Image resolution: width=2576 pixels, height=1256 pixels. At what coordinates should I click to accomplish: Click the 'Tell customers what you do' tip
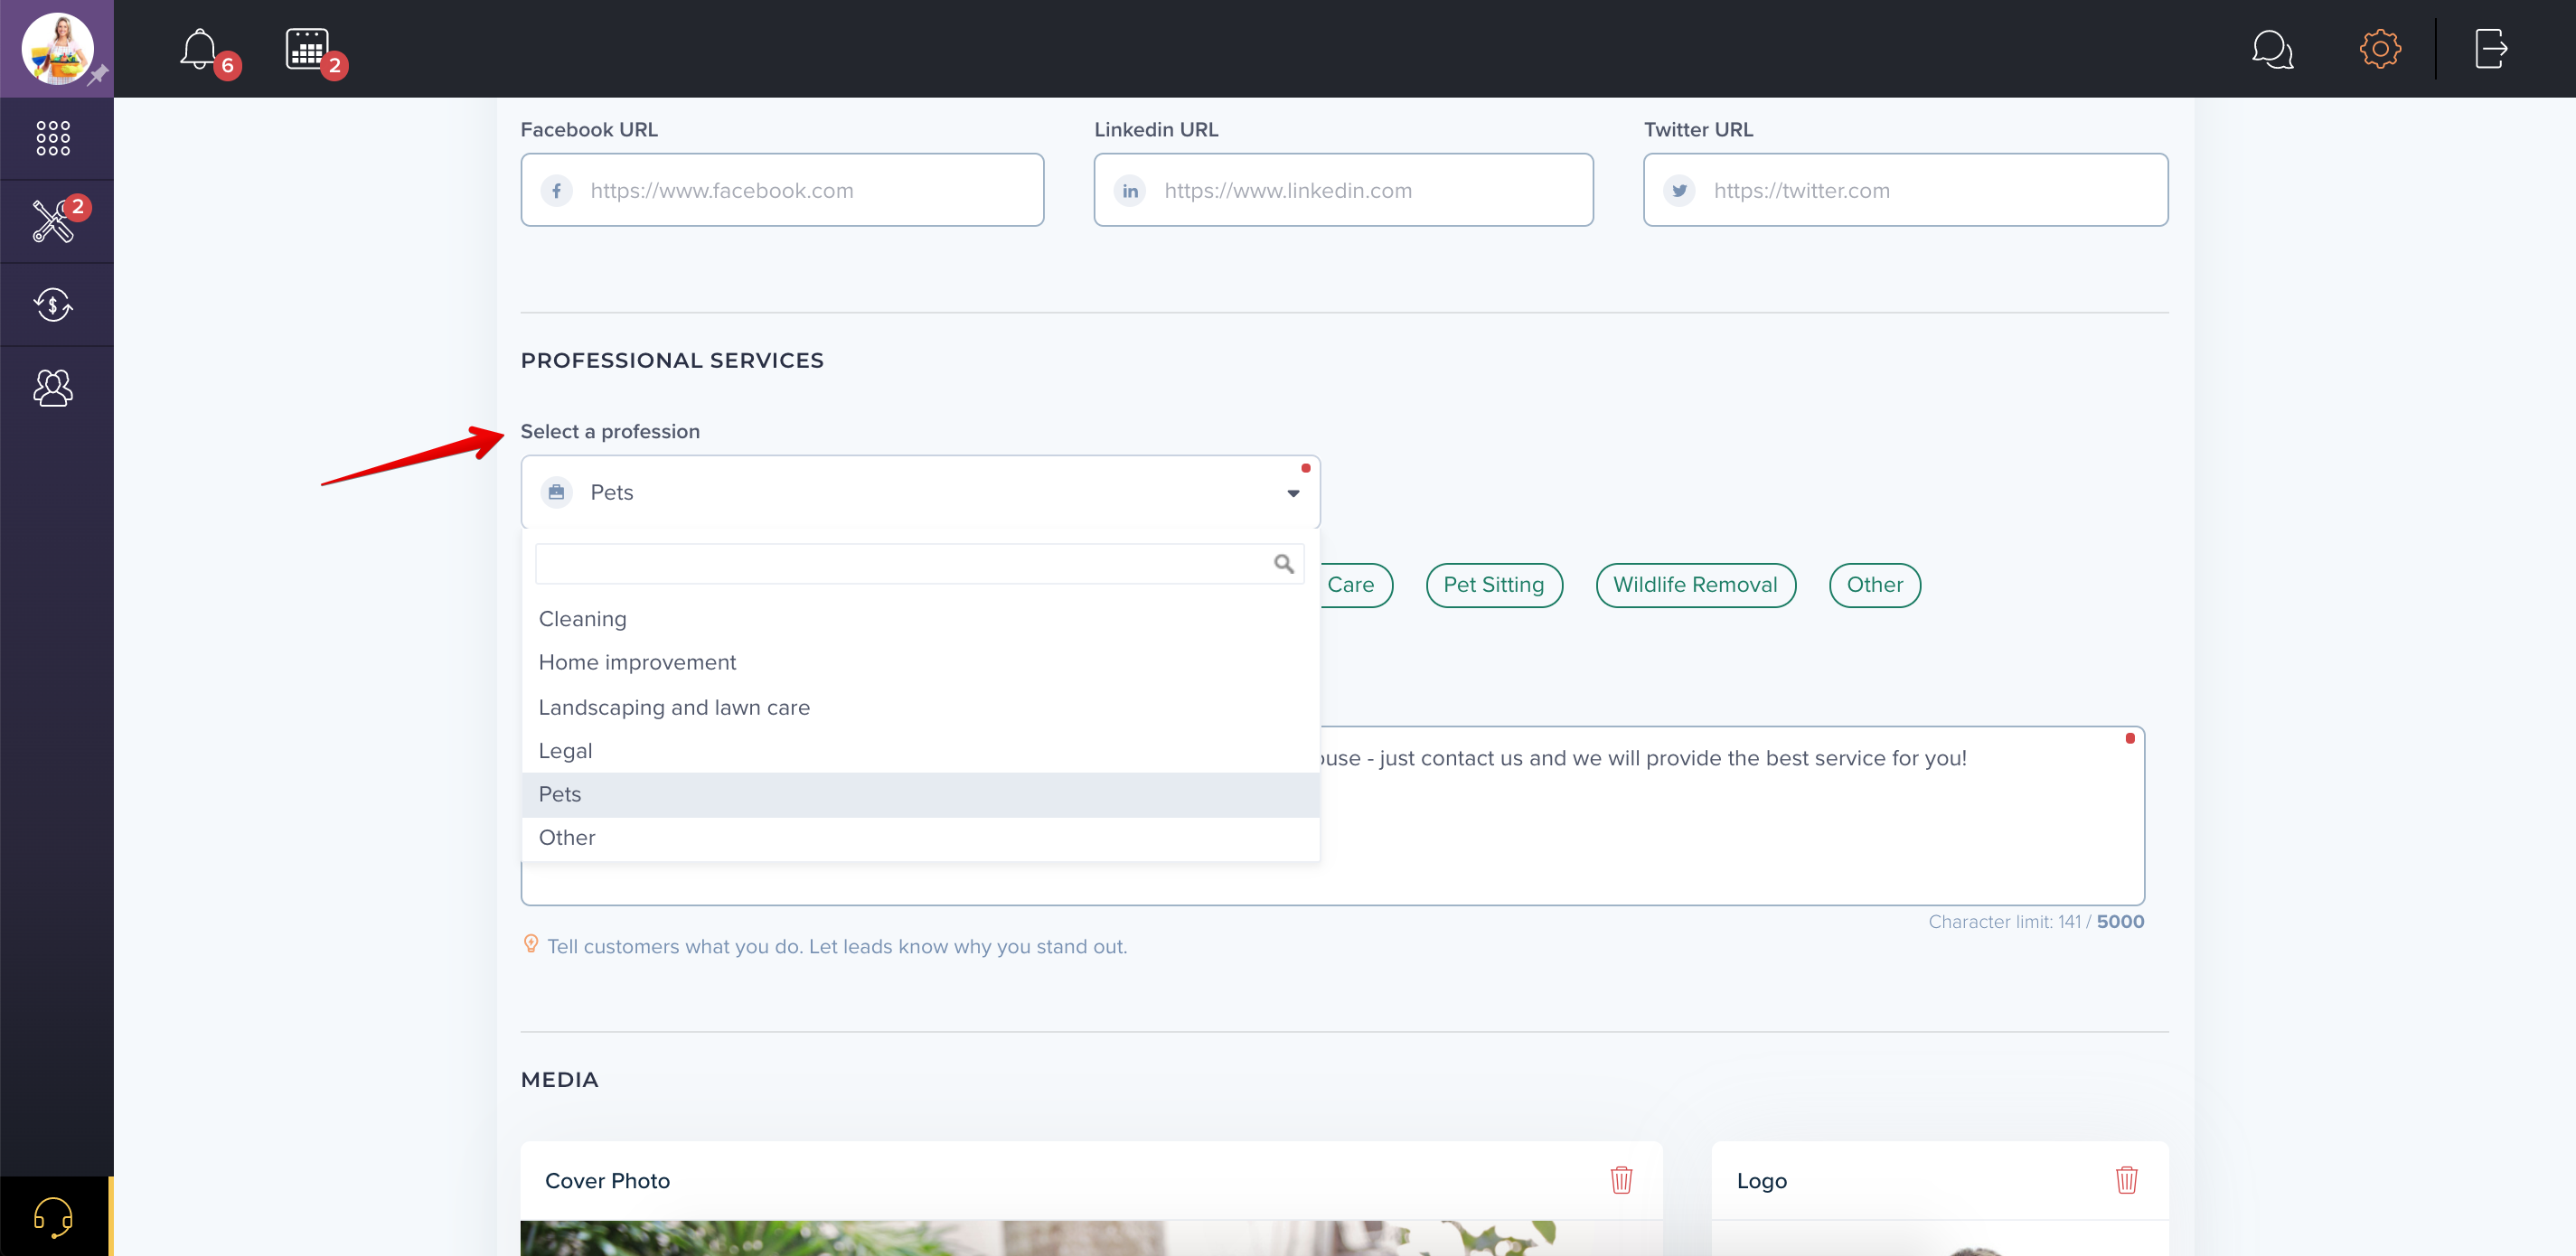tap(837, 946)
